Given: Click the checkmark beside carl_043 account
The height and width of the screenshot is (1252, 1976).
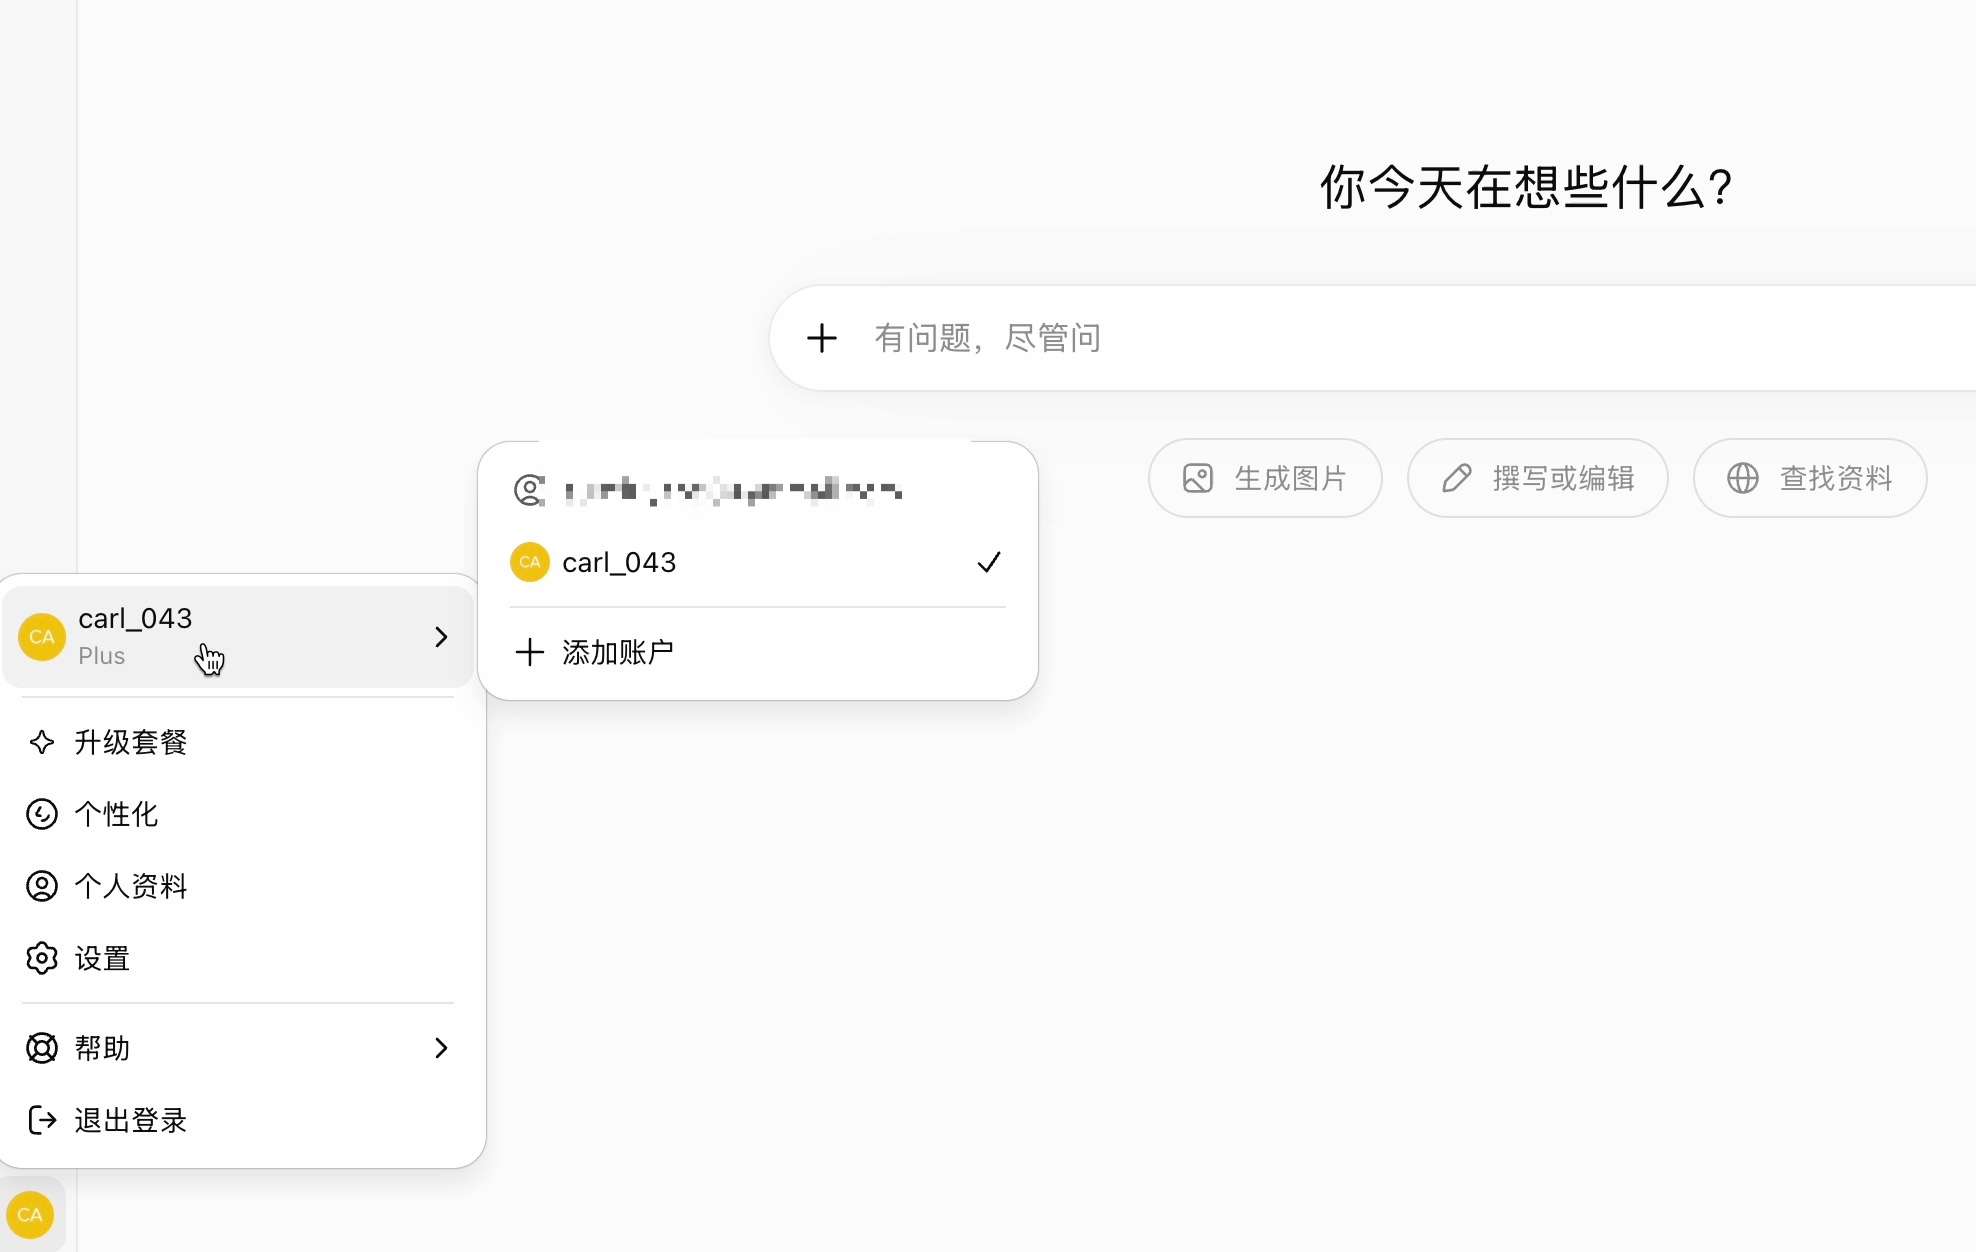Looking at the screenshot, I should point(989,562).
